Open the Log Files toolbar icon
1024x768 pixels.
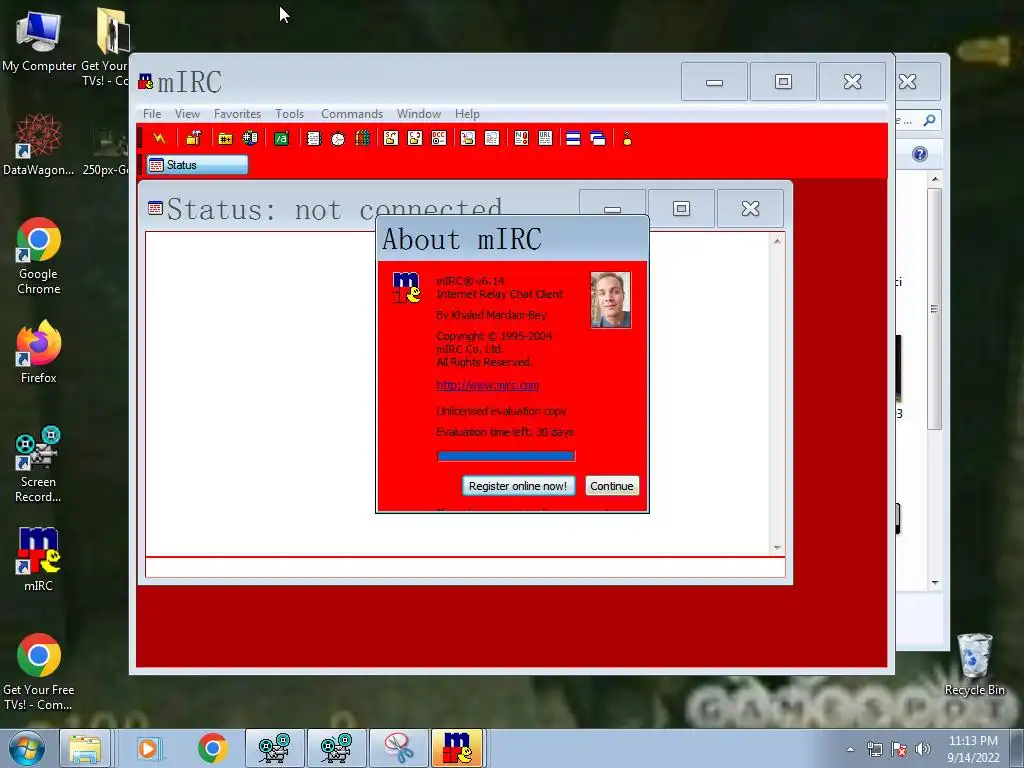[492, 138]
